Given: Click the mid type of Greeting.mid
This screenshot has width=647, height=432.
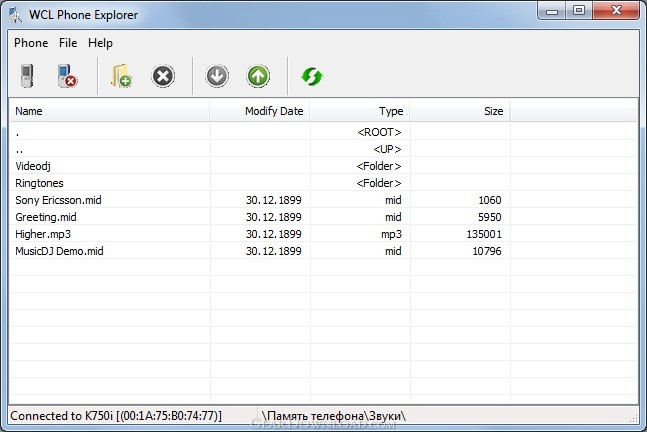Looking at the screenshot, I should coord(393,217).
